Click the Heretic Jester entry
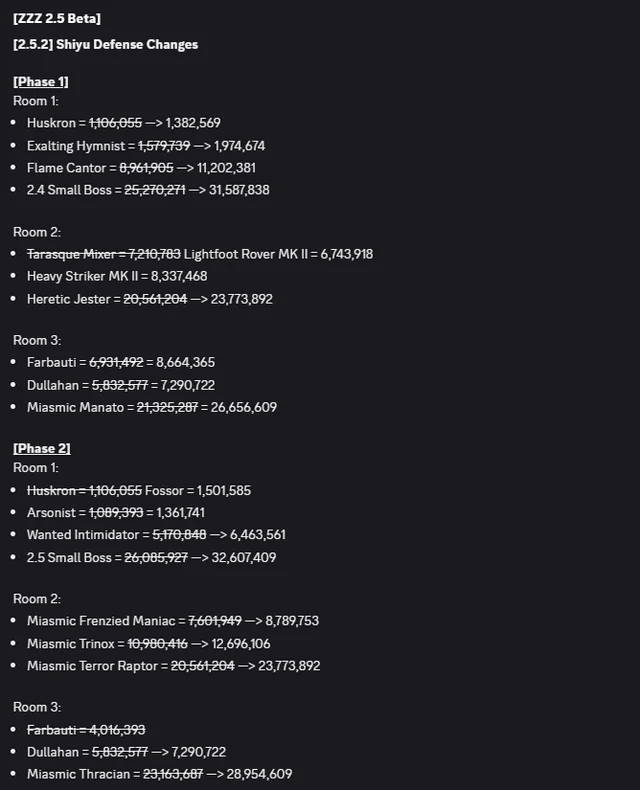This screenshot has width=640, height=790. (150, 298)
